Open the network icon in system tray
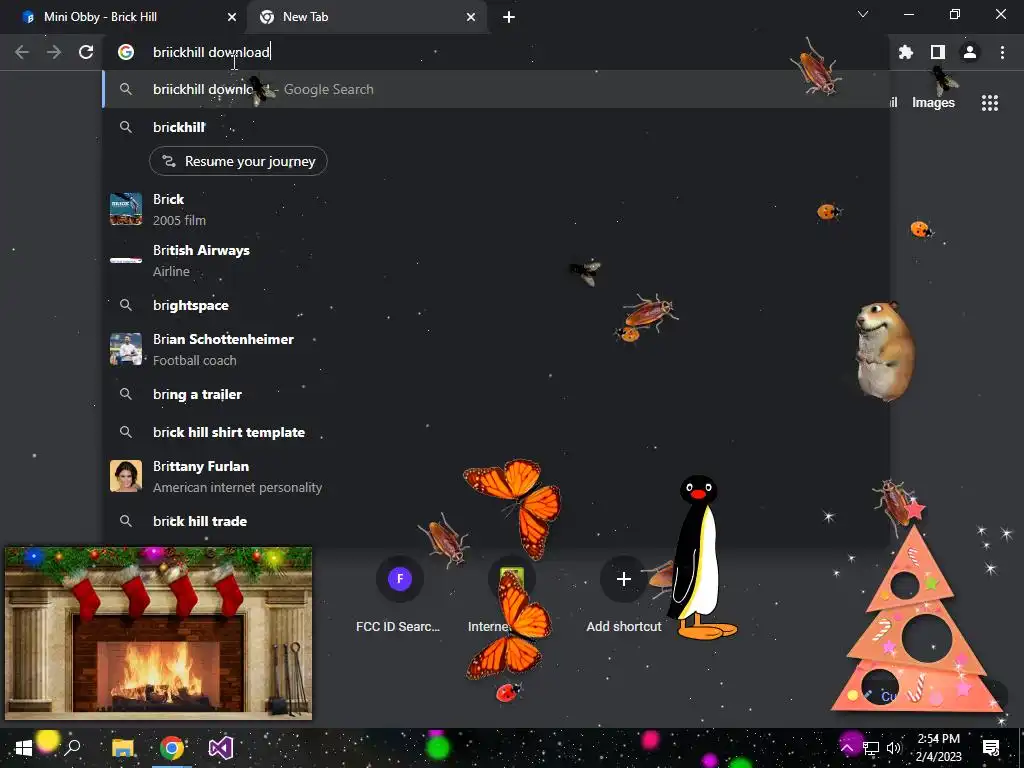 point(871,748)
